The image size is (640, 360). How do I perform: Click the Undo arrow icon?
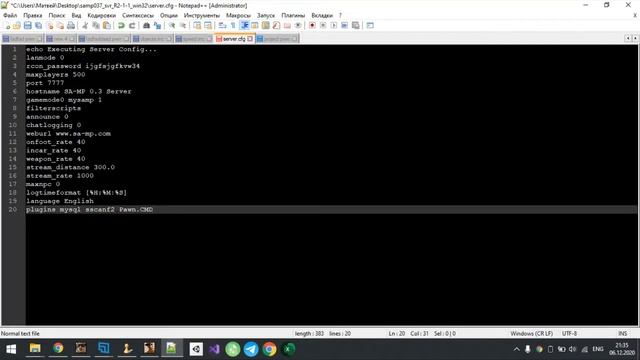pyautogui.click(x=121, y=25)
